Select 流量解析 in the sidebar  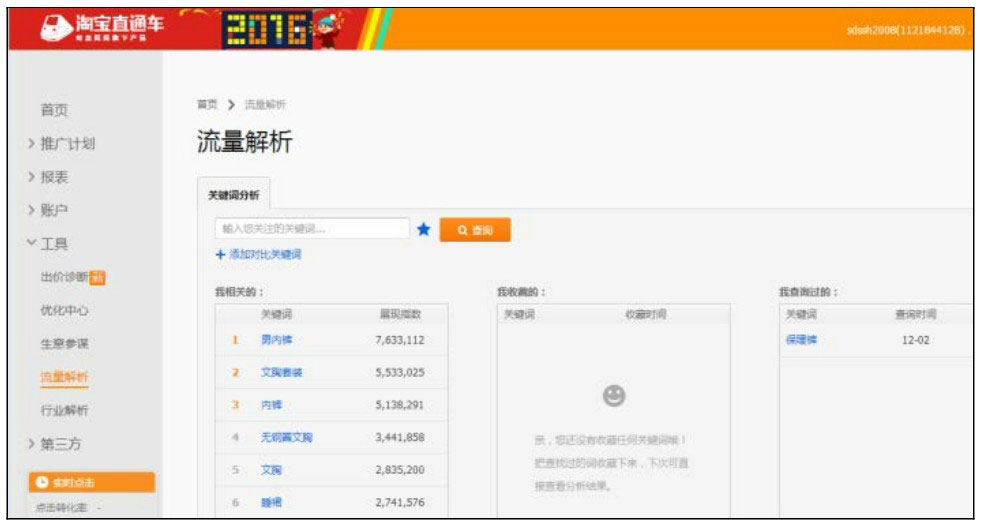point(64,377)
